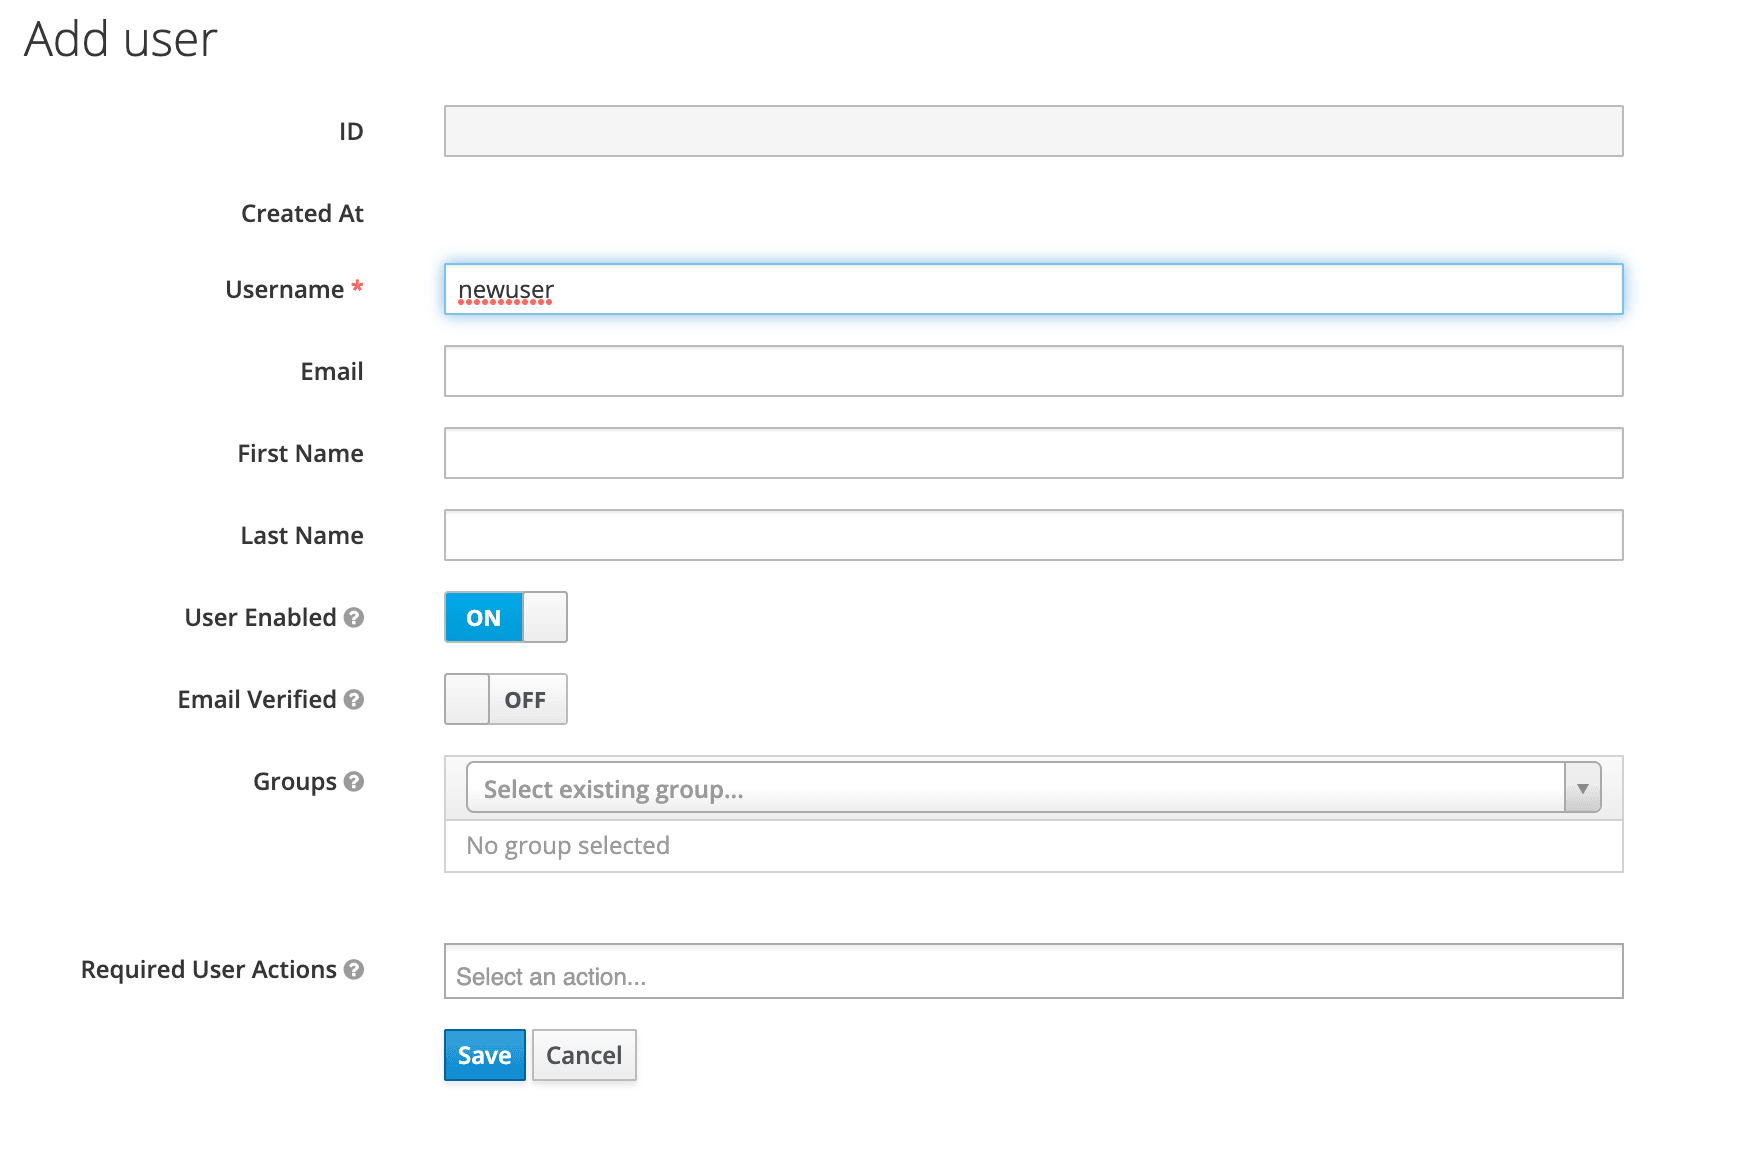Click the First Name input field
The image size is (1742, 1150).
tap(1032, 453)
